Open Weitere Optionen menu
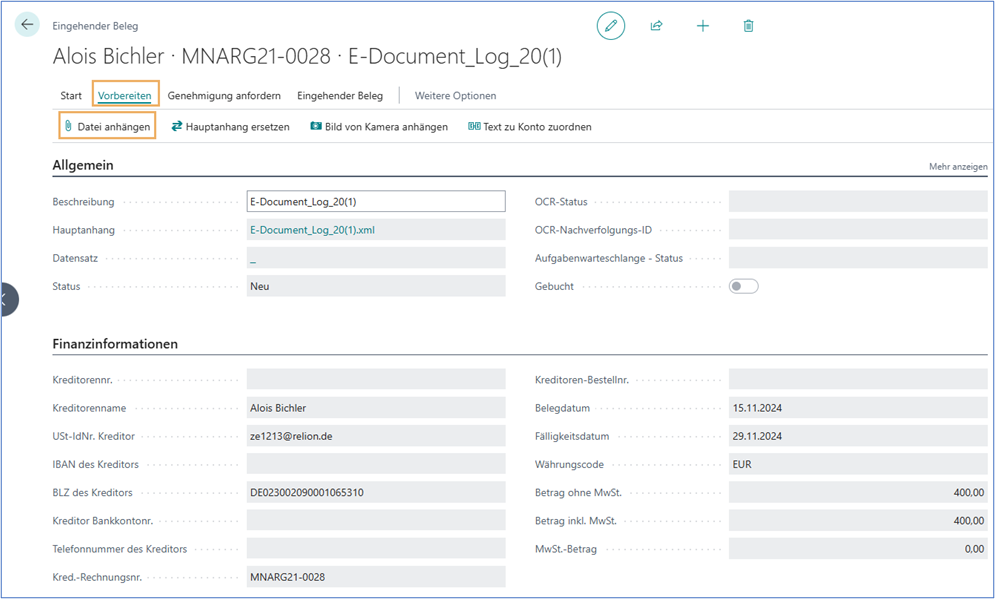995x599 pixels. [x=455, y=96]
